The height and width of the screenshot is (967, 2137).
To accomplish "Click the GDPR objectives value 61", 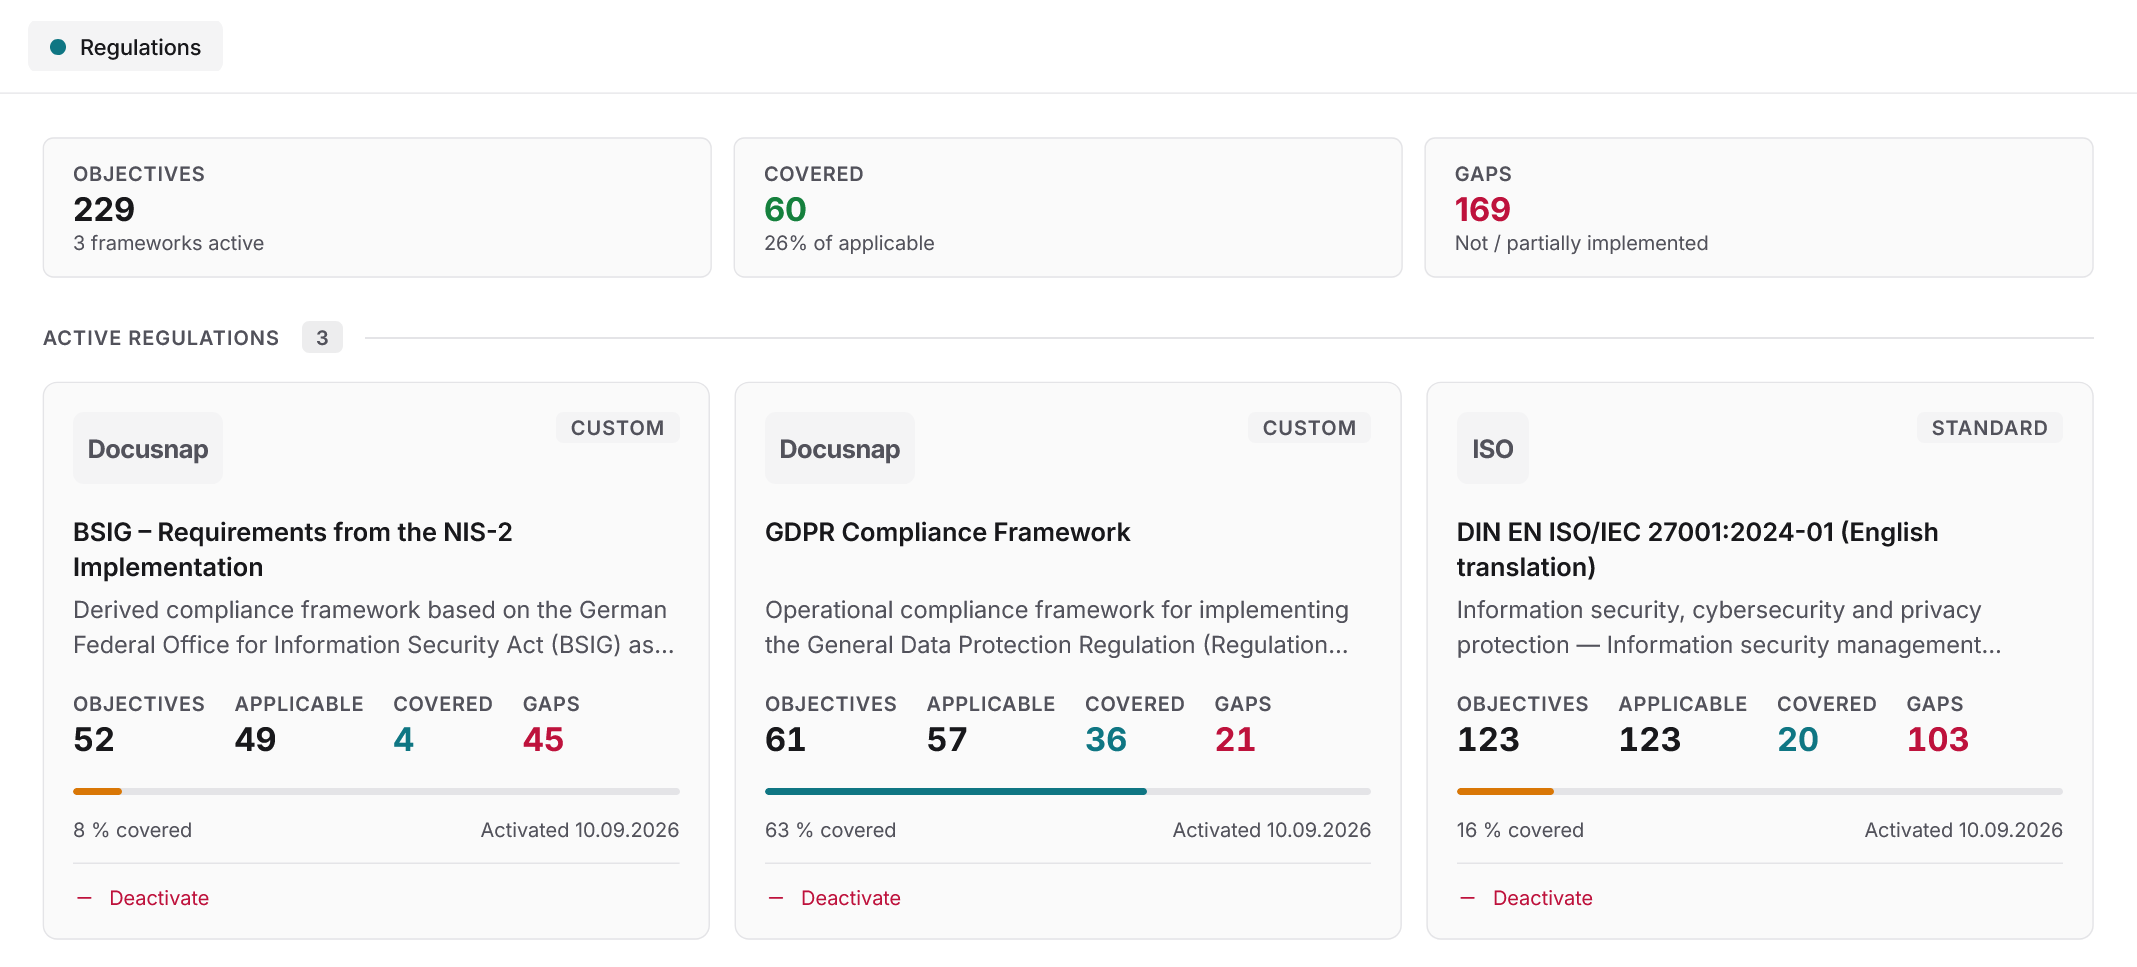I will point(785,739).
